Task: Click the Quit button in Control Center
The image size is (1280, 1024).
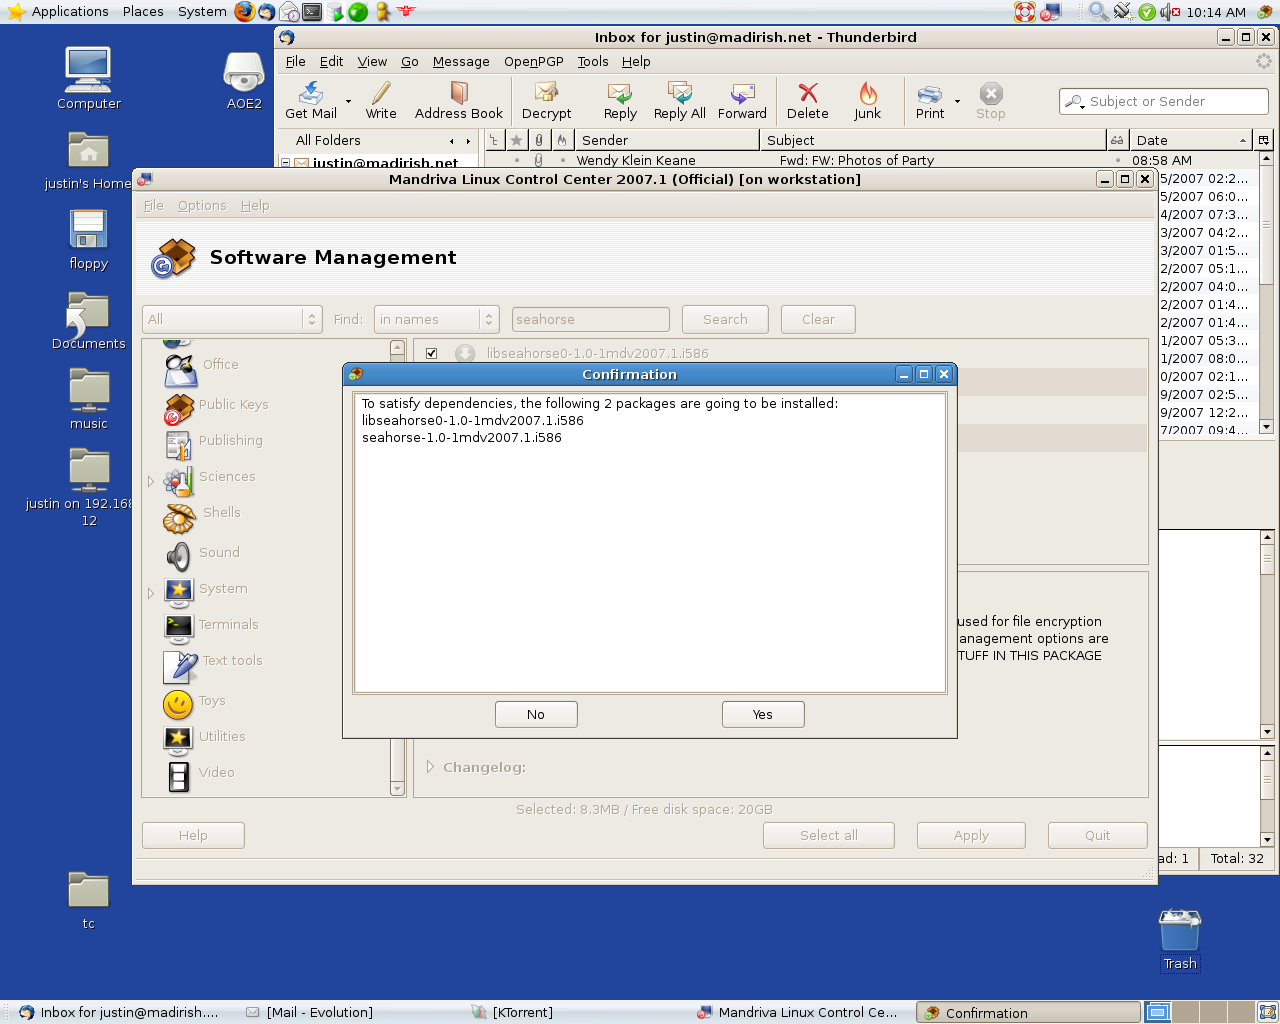Action: [1098, 835]
